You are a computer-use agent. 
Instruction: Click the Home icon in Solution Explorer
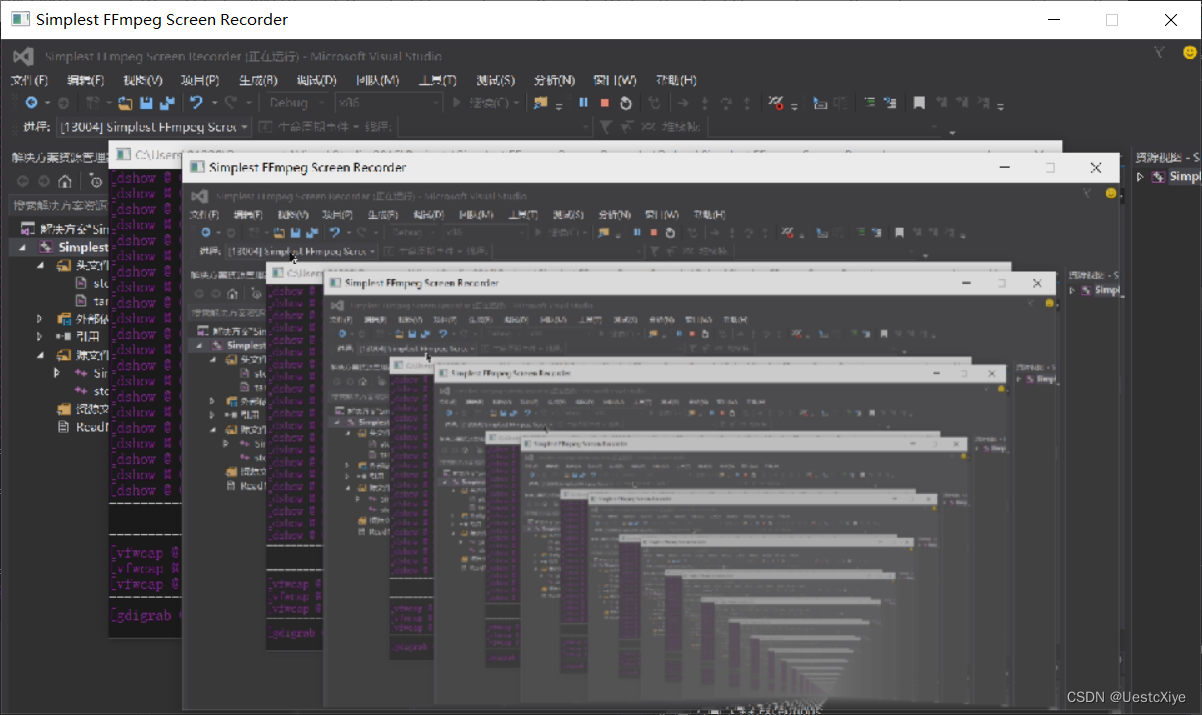pos(65,181)
